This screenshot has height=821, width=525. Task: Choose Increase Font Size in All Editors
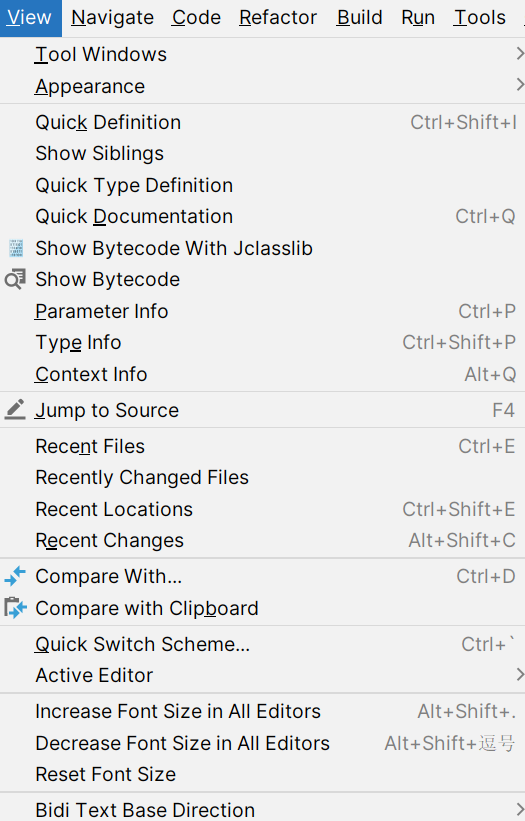(x=262, y=712)
